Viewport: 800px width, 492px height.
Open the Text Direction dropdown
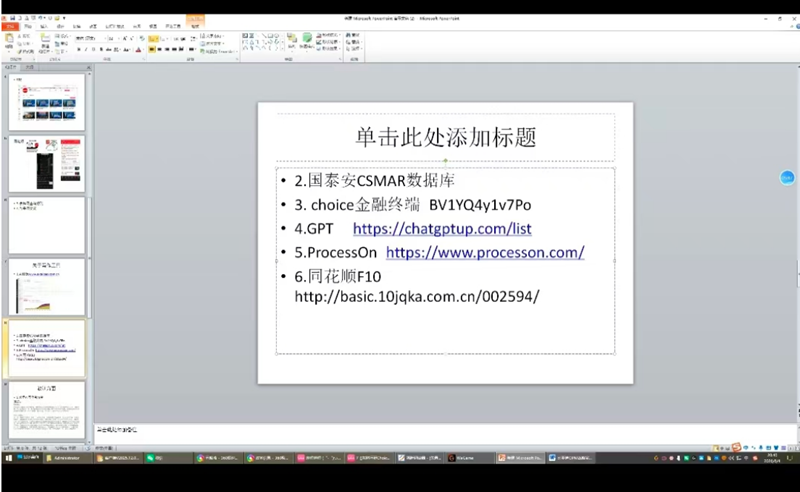(x=211, y=36)
